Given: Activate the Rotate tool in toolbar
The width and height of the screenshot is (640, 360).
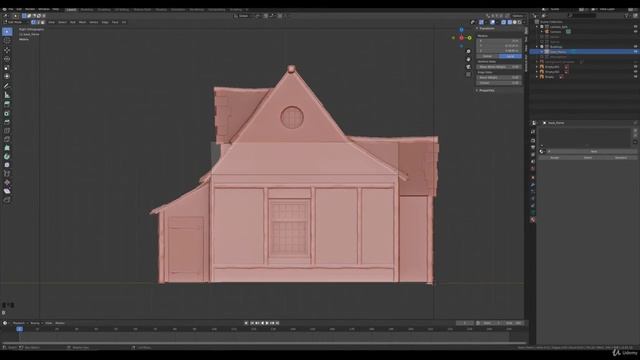Looking at the screenshot, I should click(7, 59).
